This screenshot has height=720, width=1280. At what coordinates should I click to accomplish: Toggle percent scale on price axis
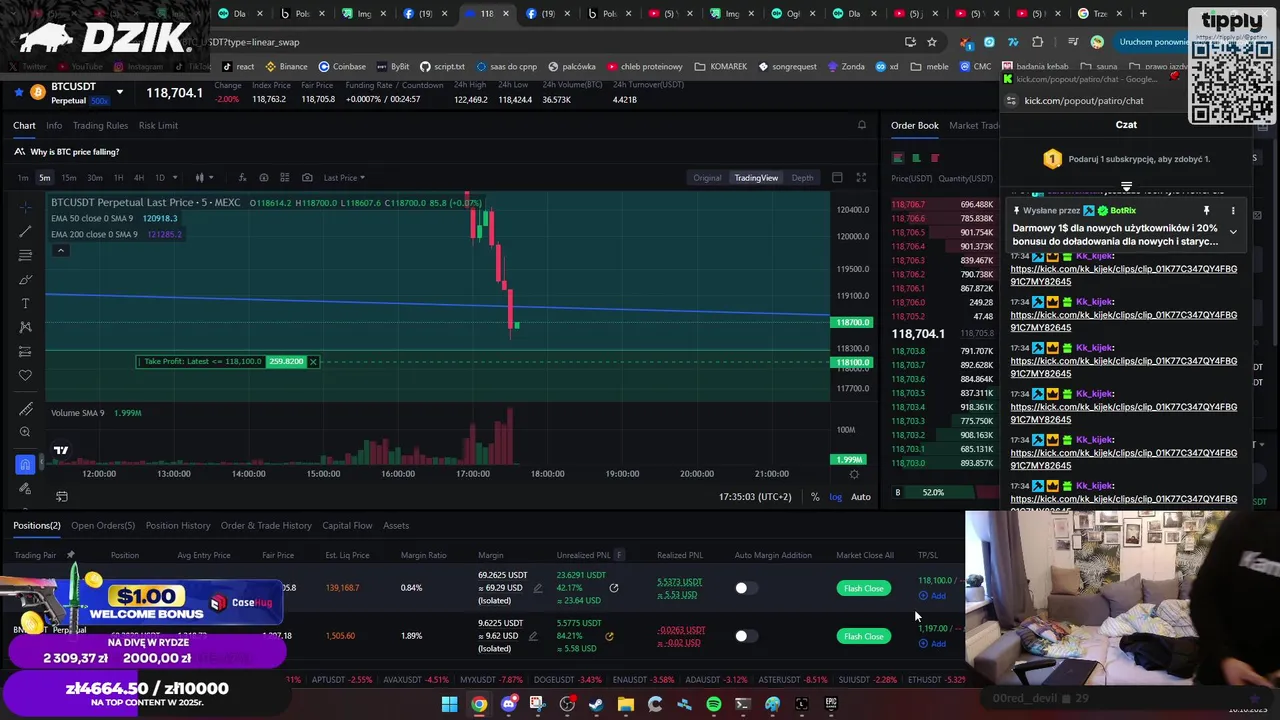[x=815, y=497]
